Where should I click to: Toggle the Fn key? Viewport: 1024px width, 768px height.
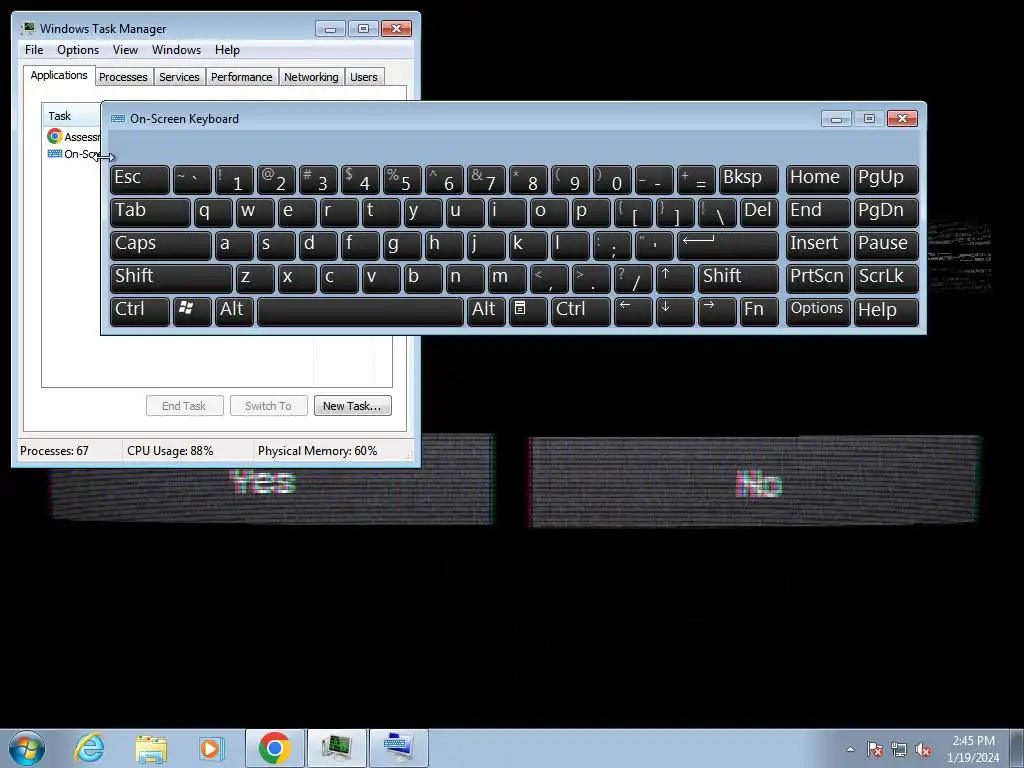tap(759, 311)
